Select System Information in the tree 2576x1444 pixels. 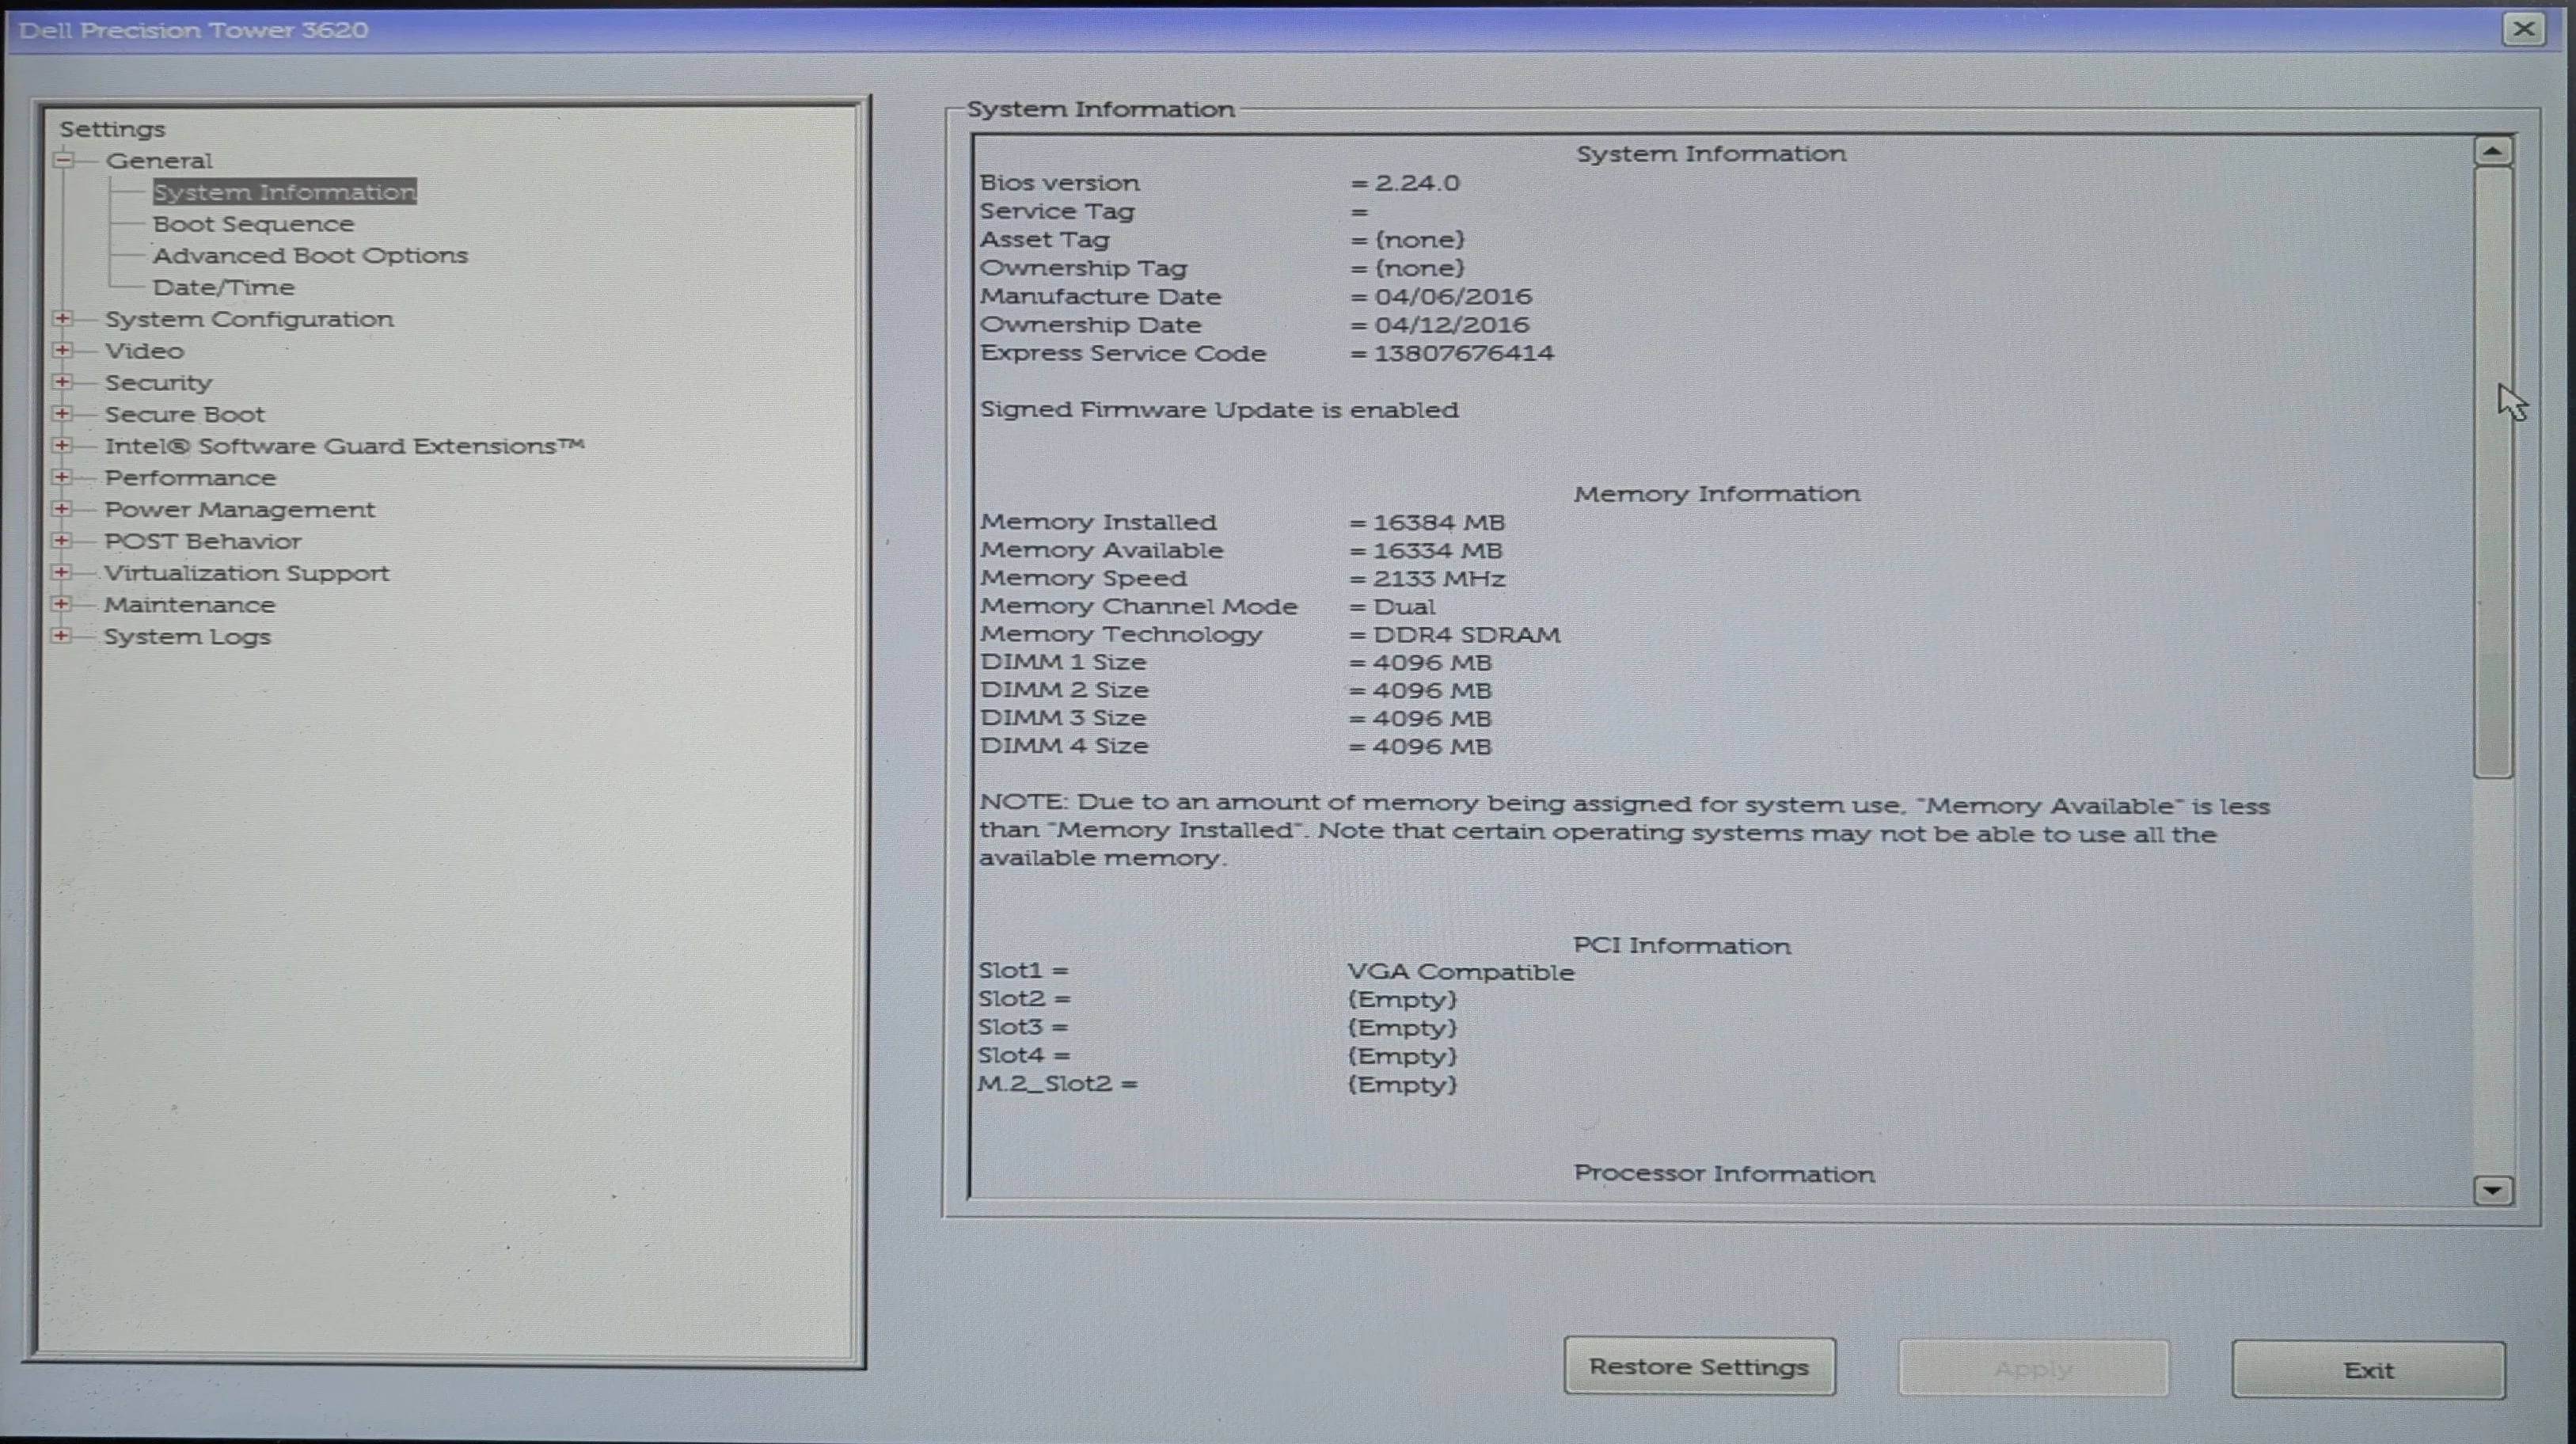[x=284, y=192]
